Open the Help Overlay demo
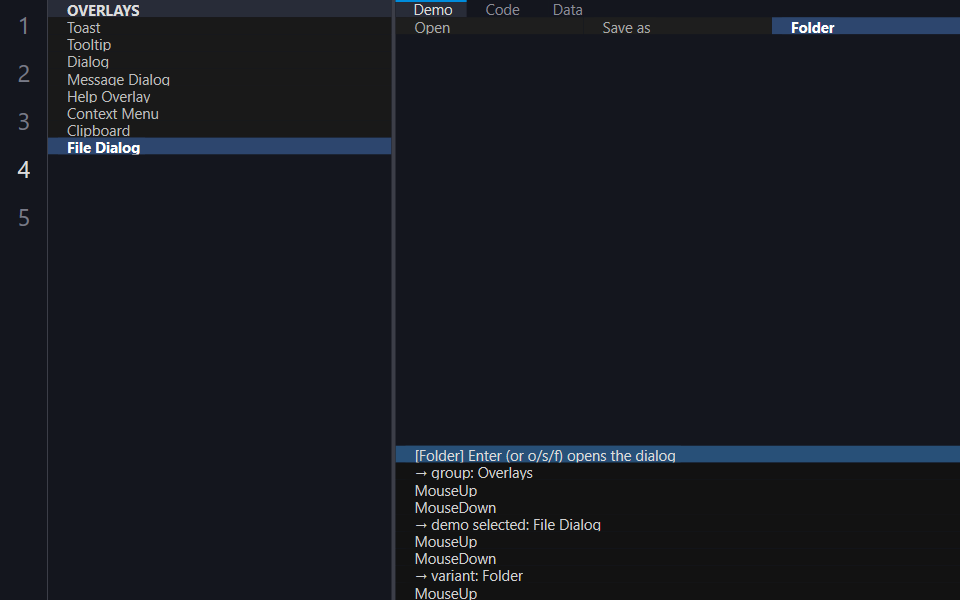The height and width of the screenshot is (600, 960). tap(219, 96)
